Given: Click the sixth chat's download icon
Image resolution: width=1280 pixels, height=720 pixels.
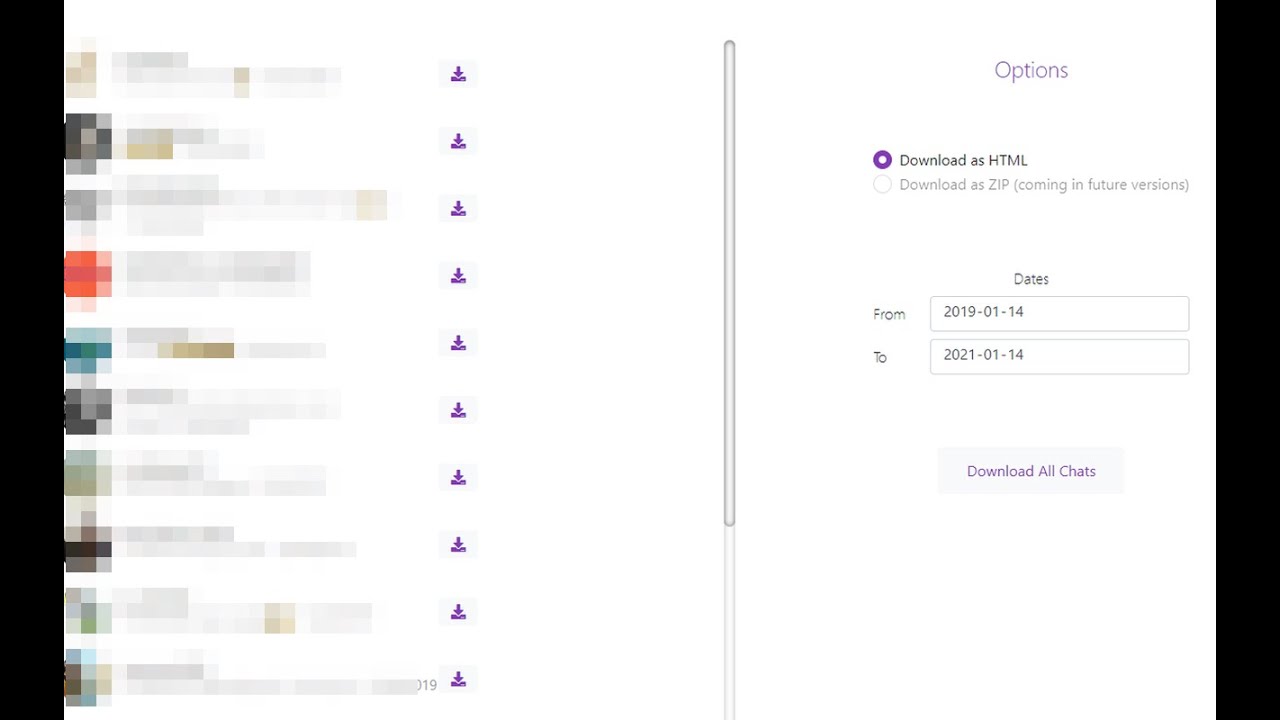Looking at the screenshot, I should (458, 410).
